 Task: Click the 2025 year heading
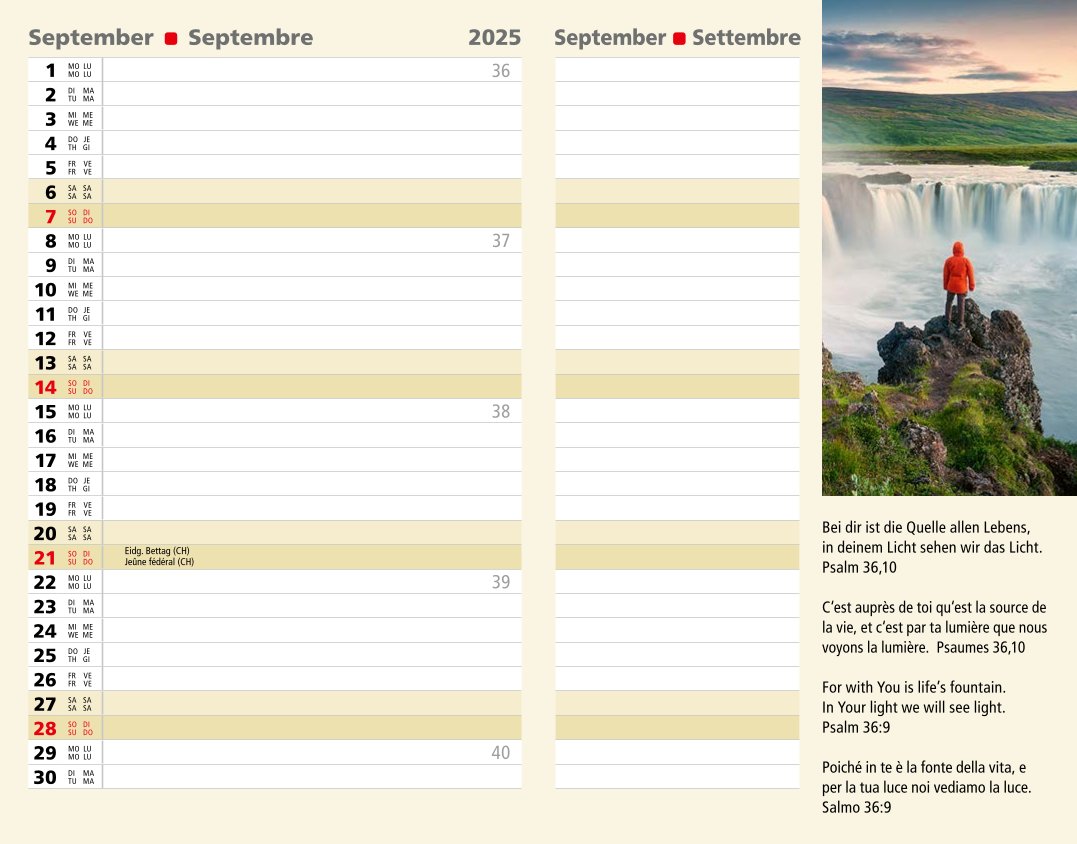pyautogui.click(x=494, y=38)
